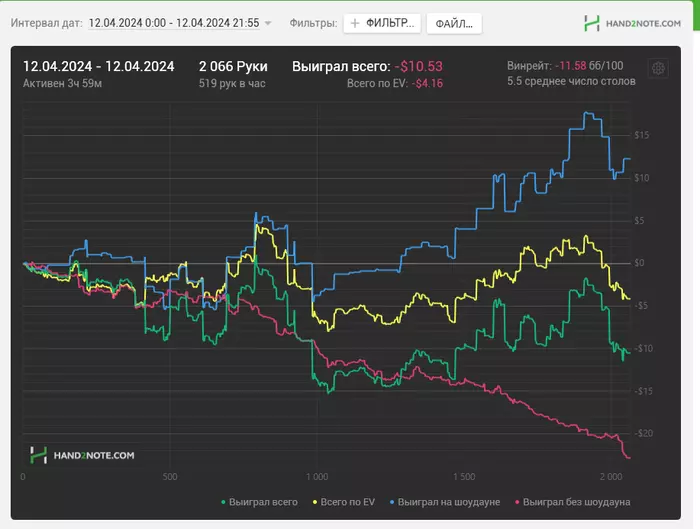
Task: Click the -$15 y-axis label
Action: coord(643,391)
